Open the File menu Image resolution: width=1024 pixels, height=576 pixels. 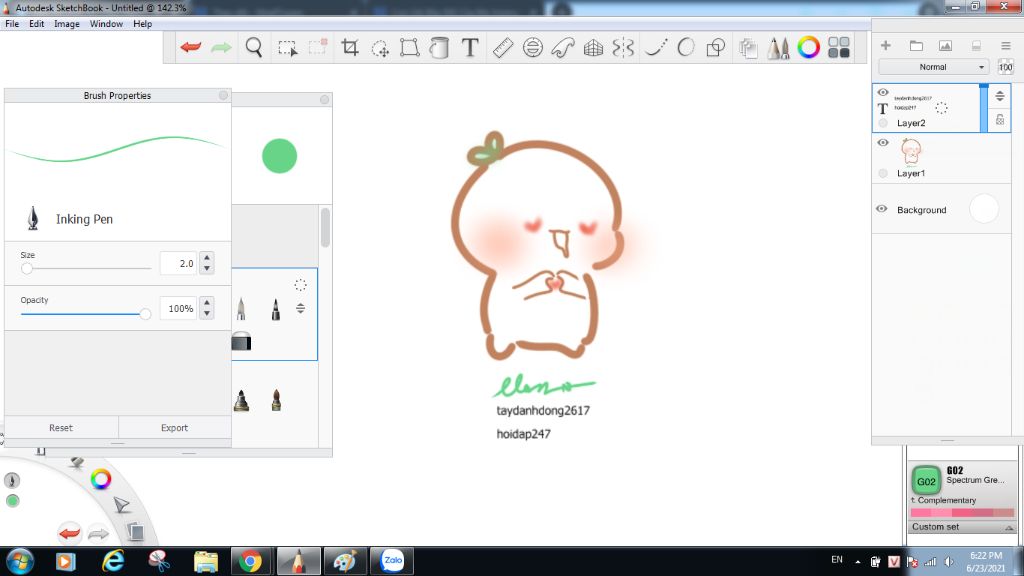(x=12, y=24)
